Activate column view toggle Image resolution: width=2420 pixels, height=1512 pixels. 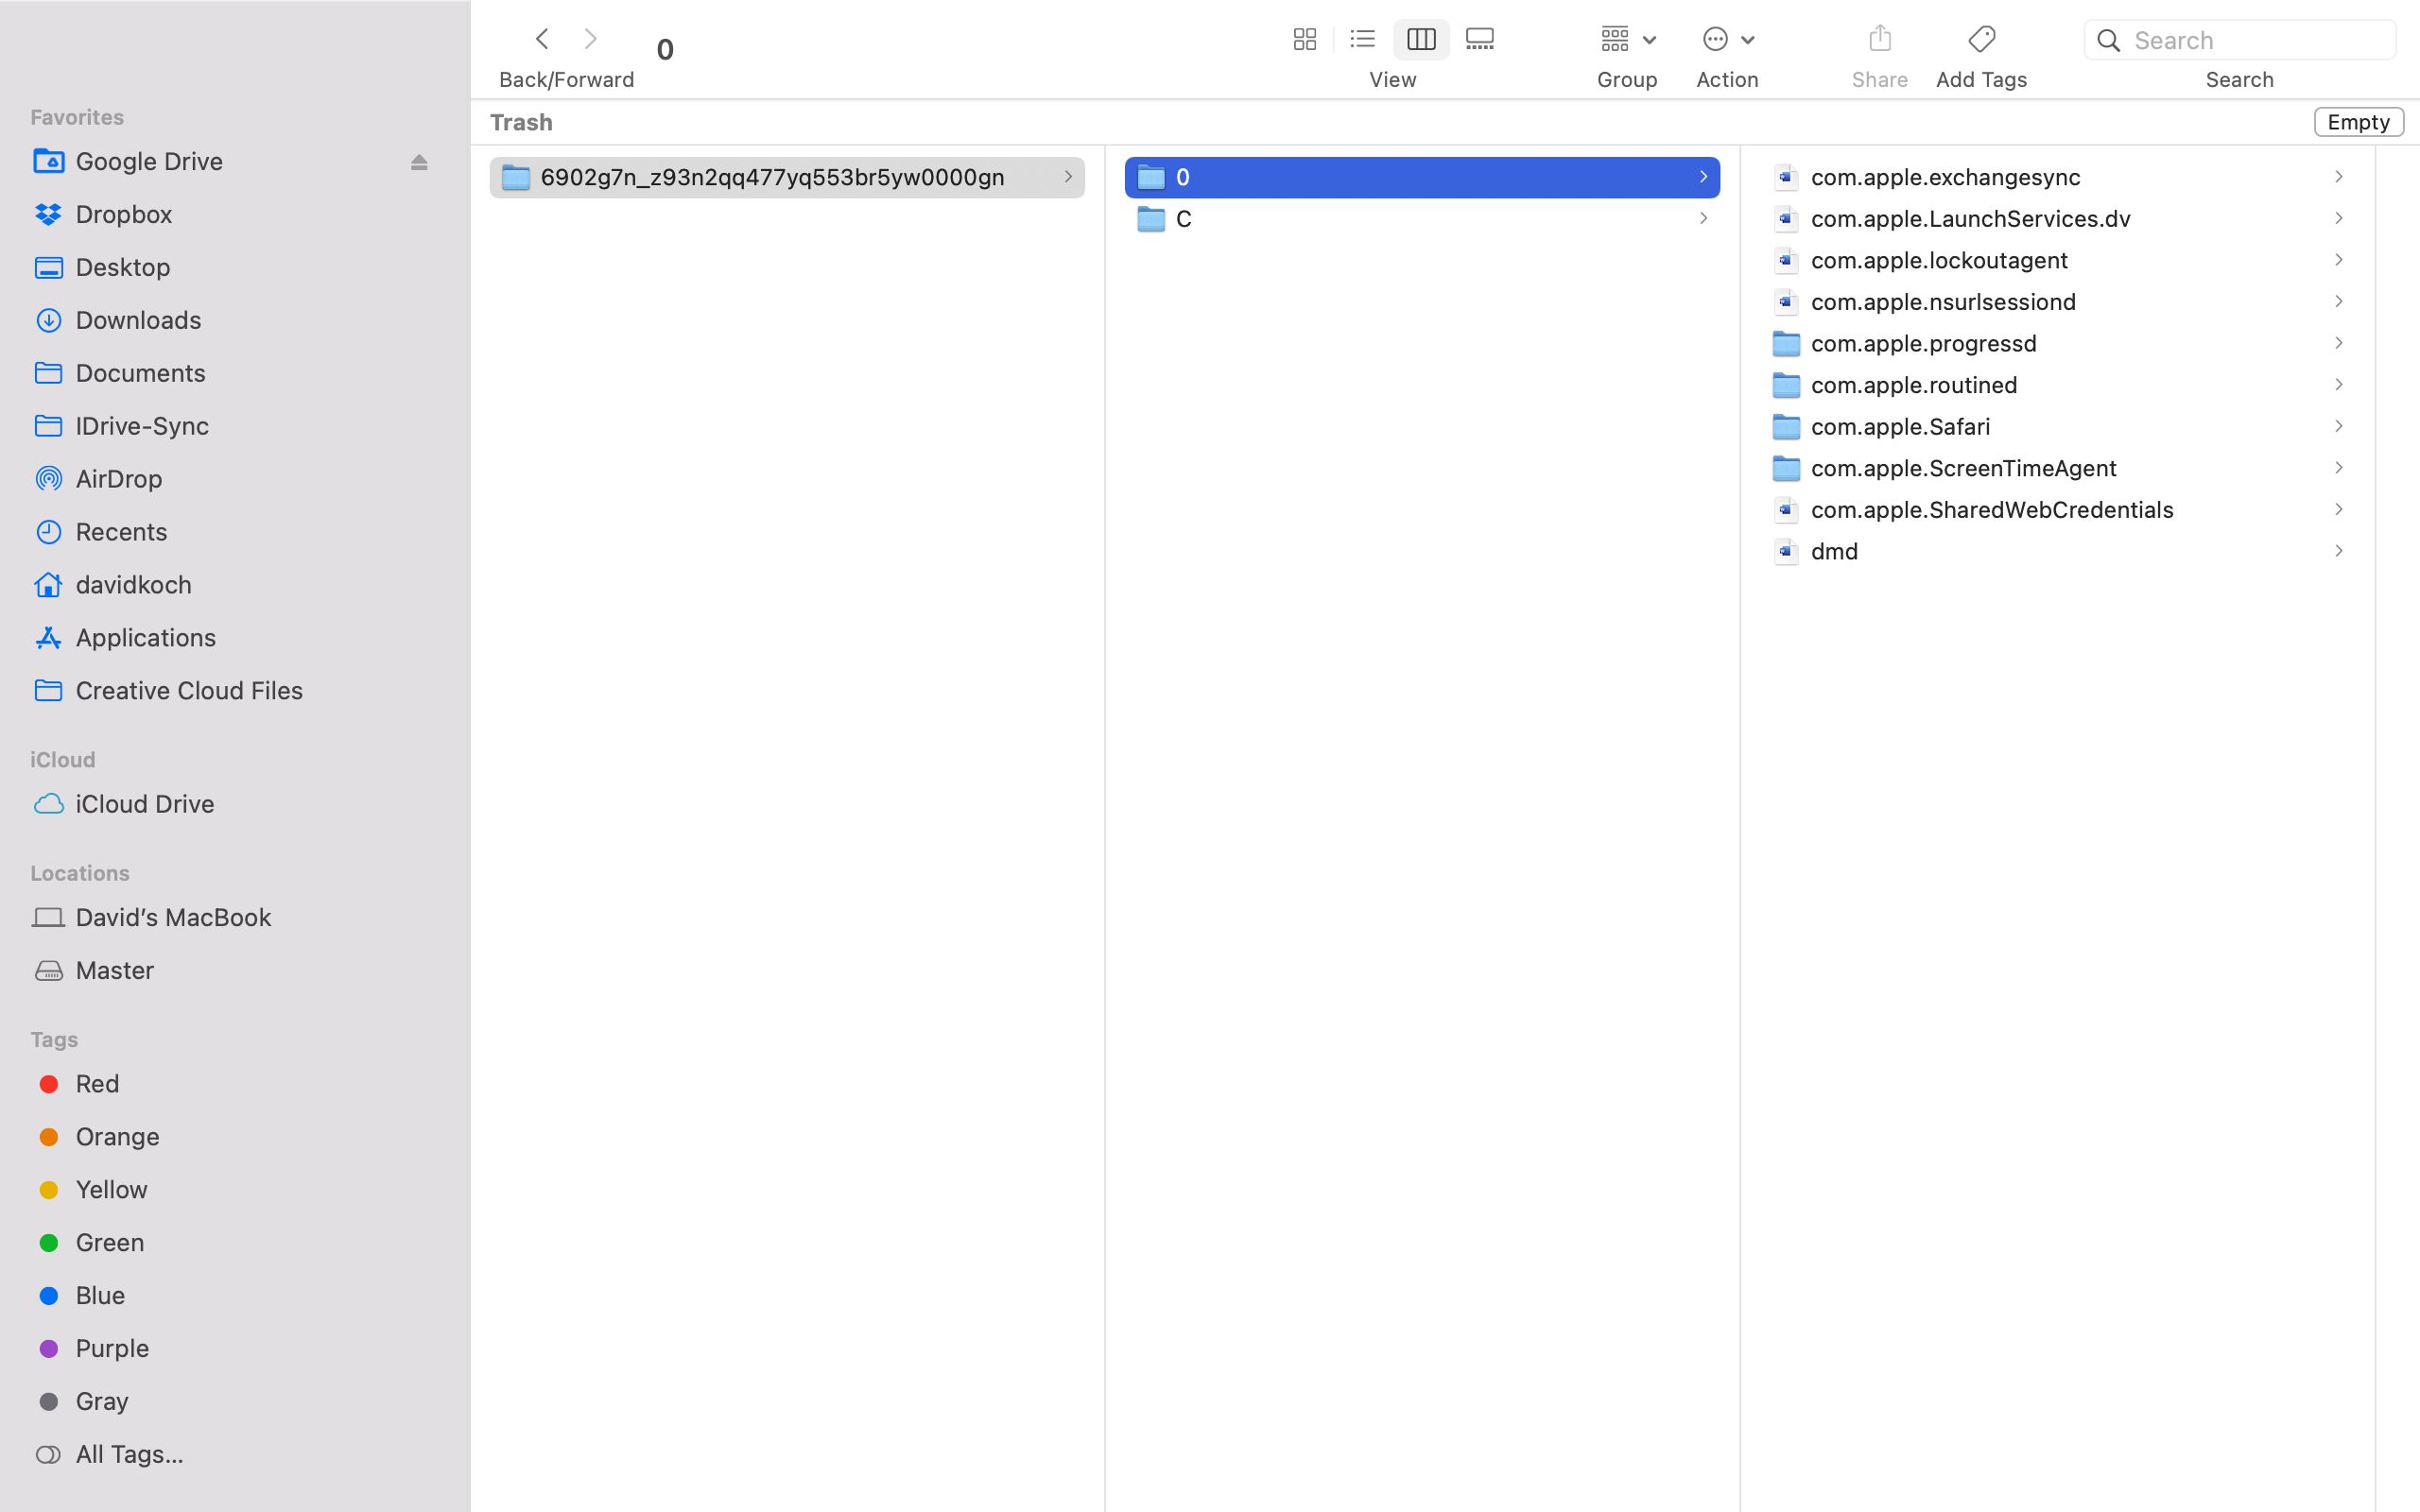(1420, 39)
